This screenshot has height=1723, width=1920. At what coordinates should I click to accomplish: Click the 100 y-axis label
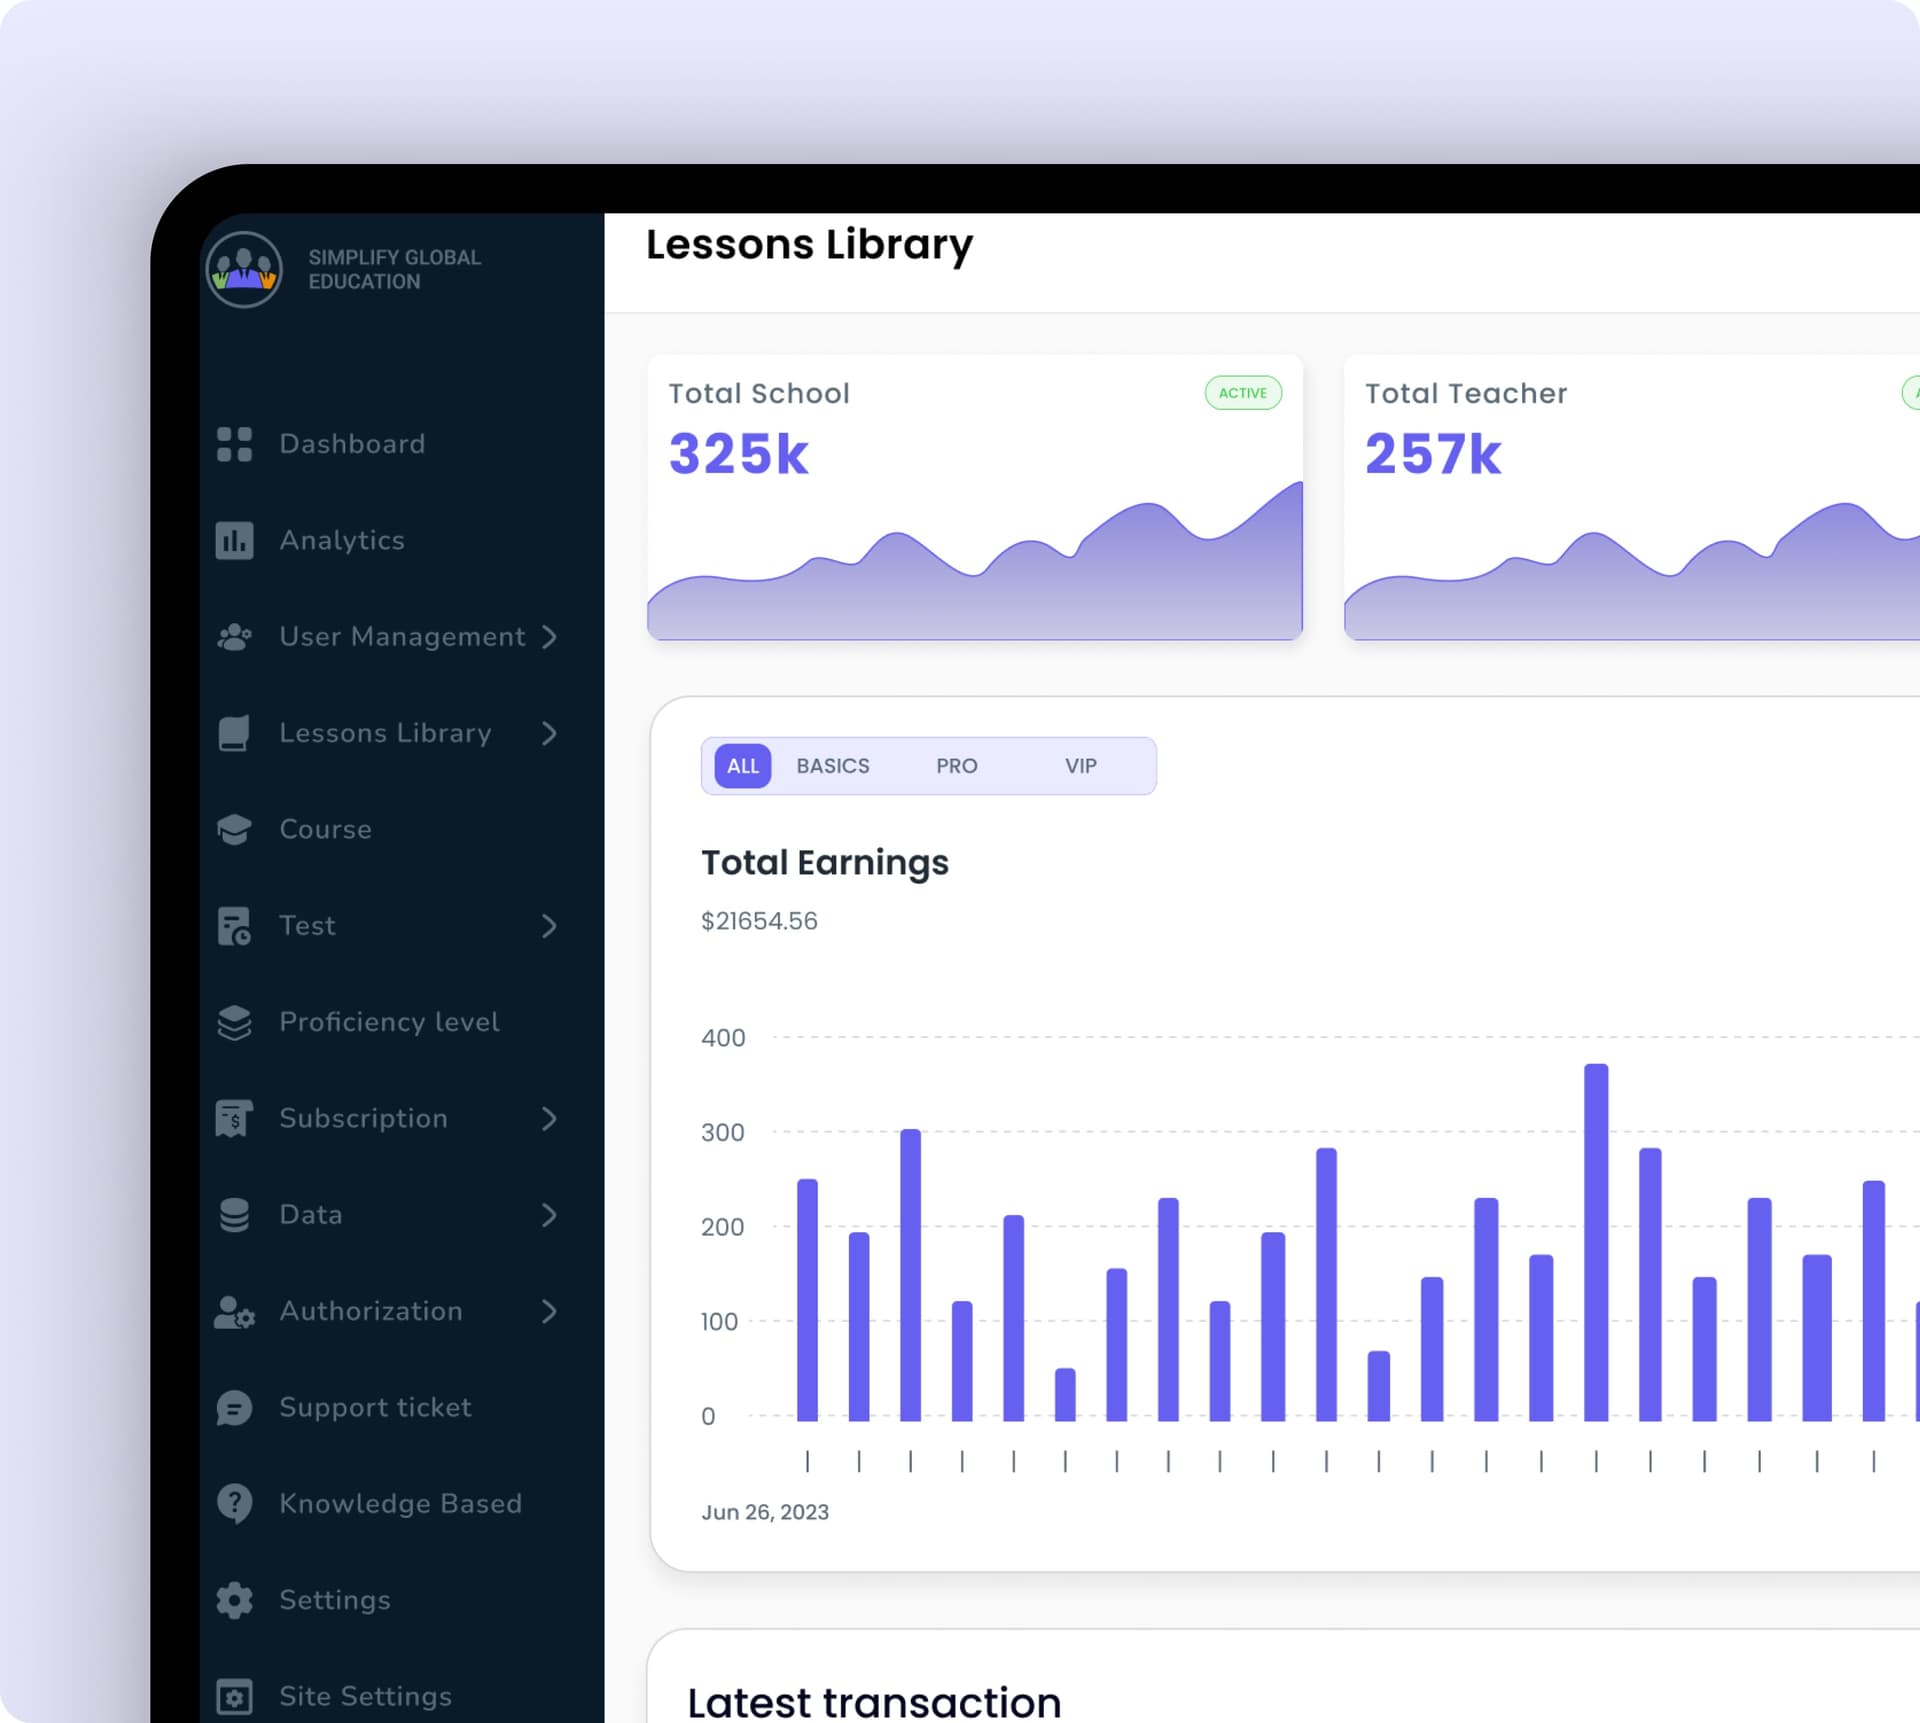pyautogui.click(x=719, y=1322)
